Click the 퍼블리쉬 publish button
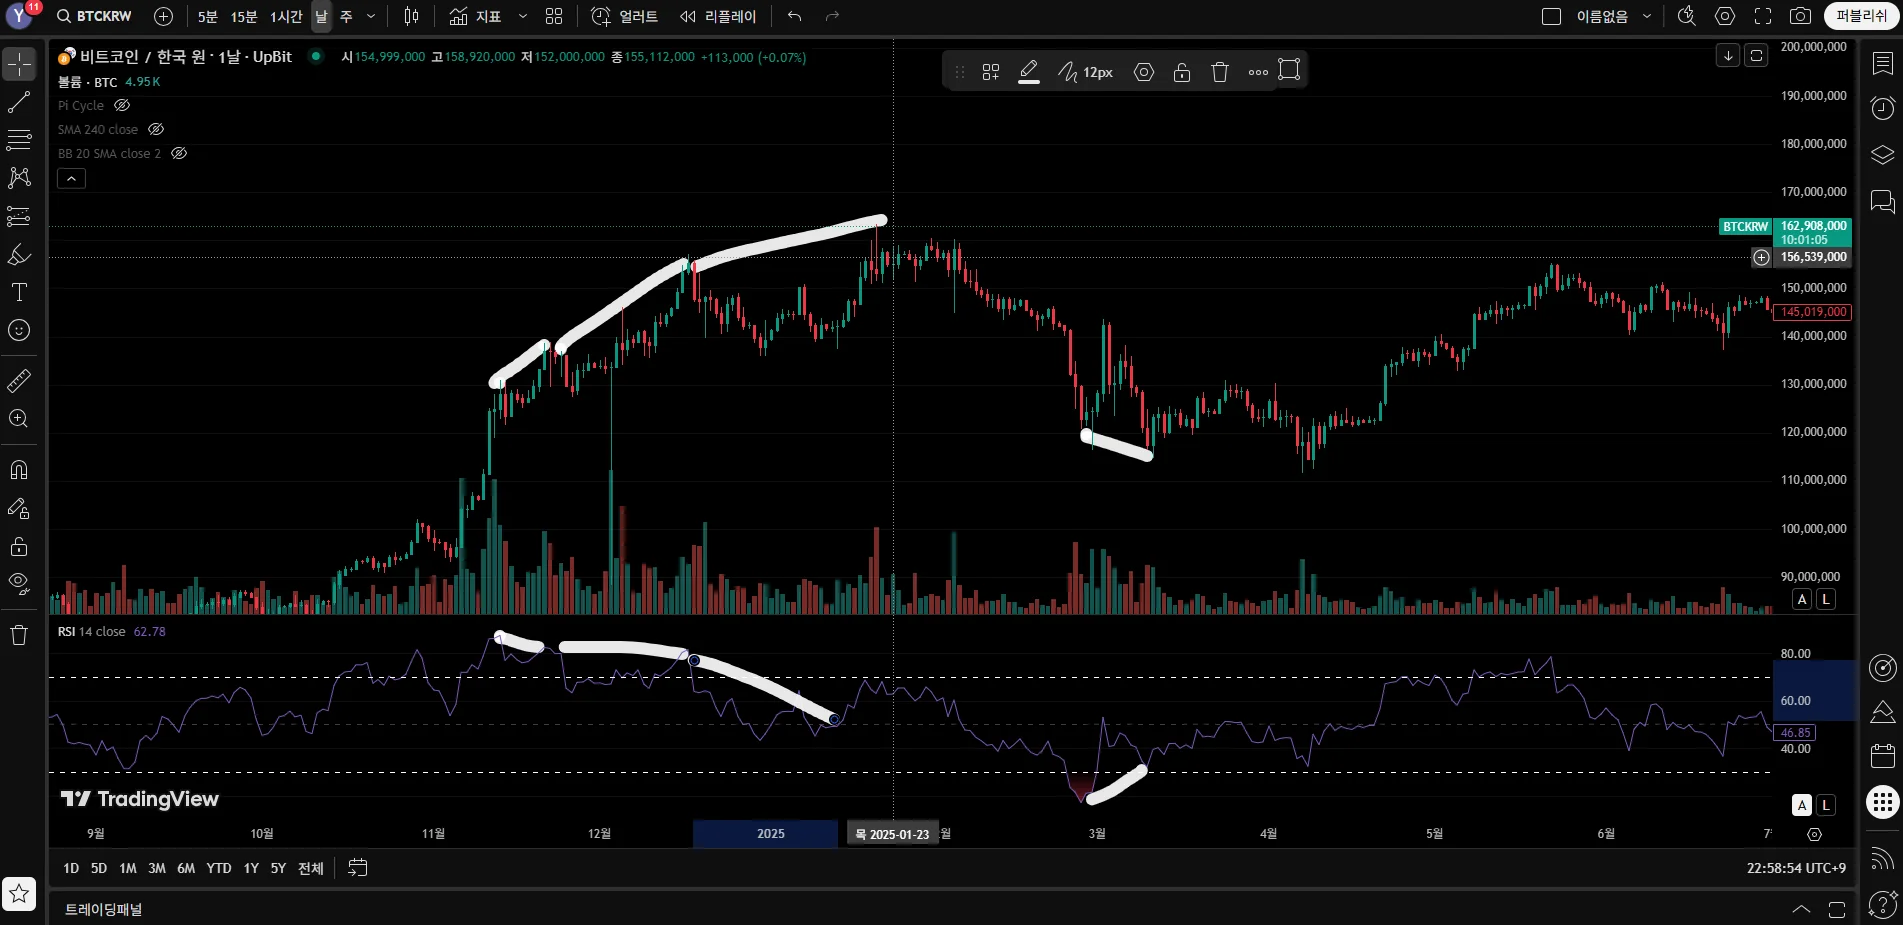Image resolution: width=1903 pixels, height=925 pixels. click(x=1861, y=16)
